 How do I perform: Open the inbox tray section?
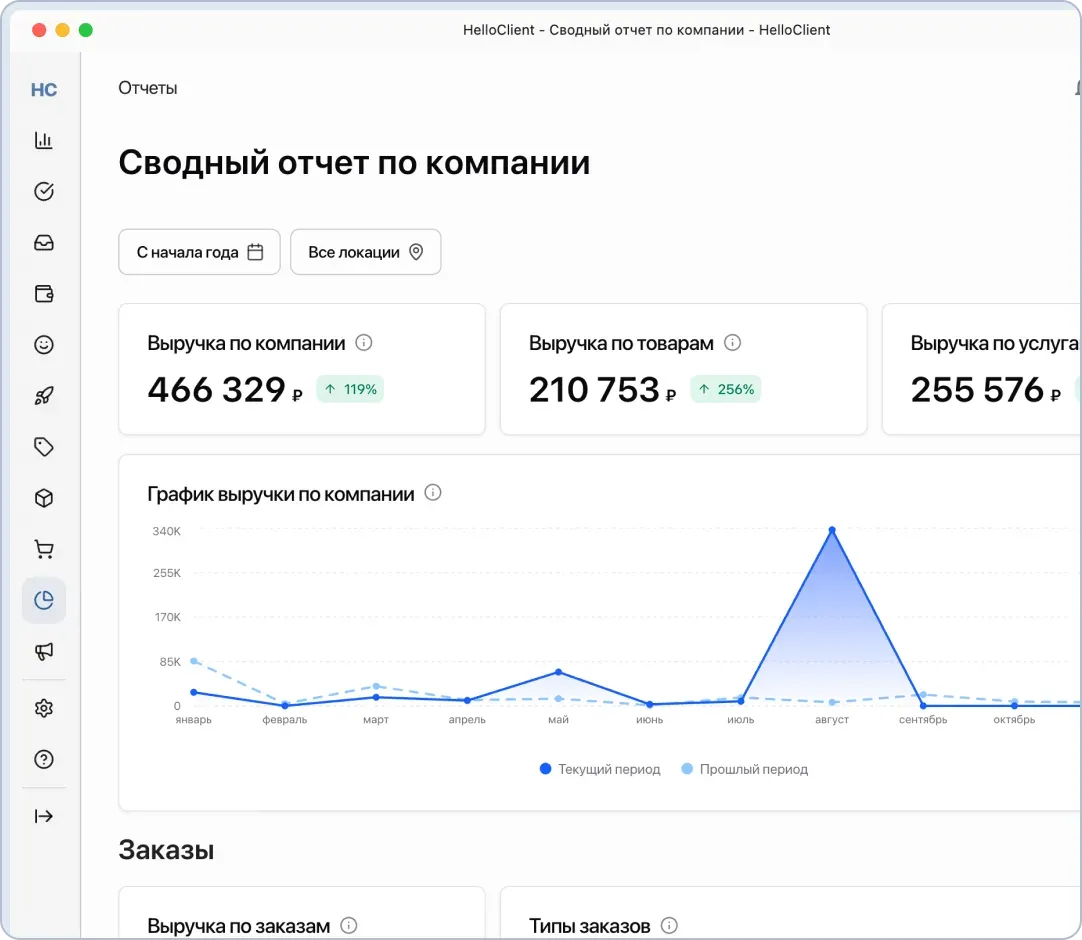[x=44, y=242]
